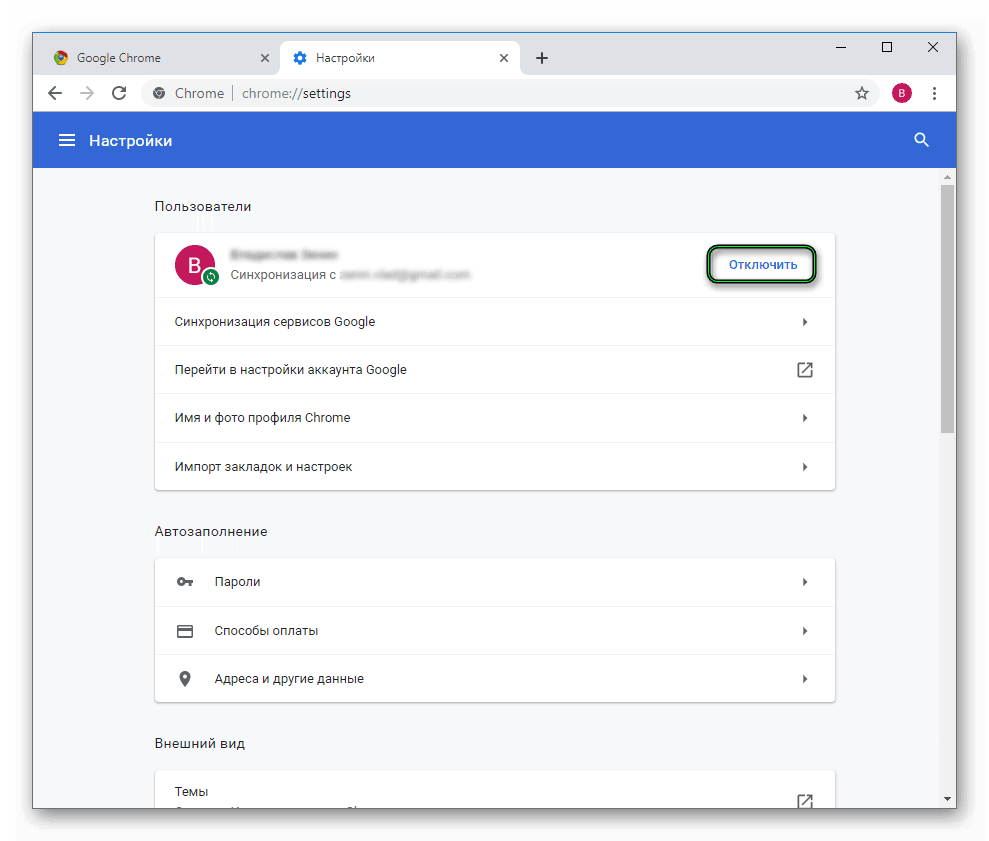Click the key icon next to Пароли
Screen dimensions: 989x841
(185, 582)
